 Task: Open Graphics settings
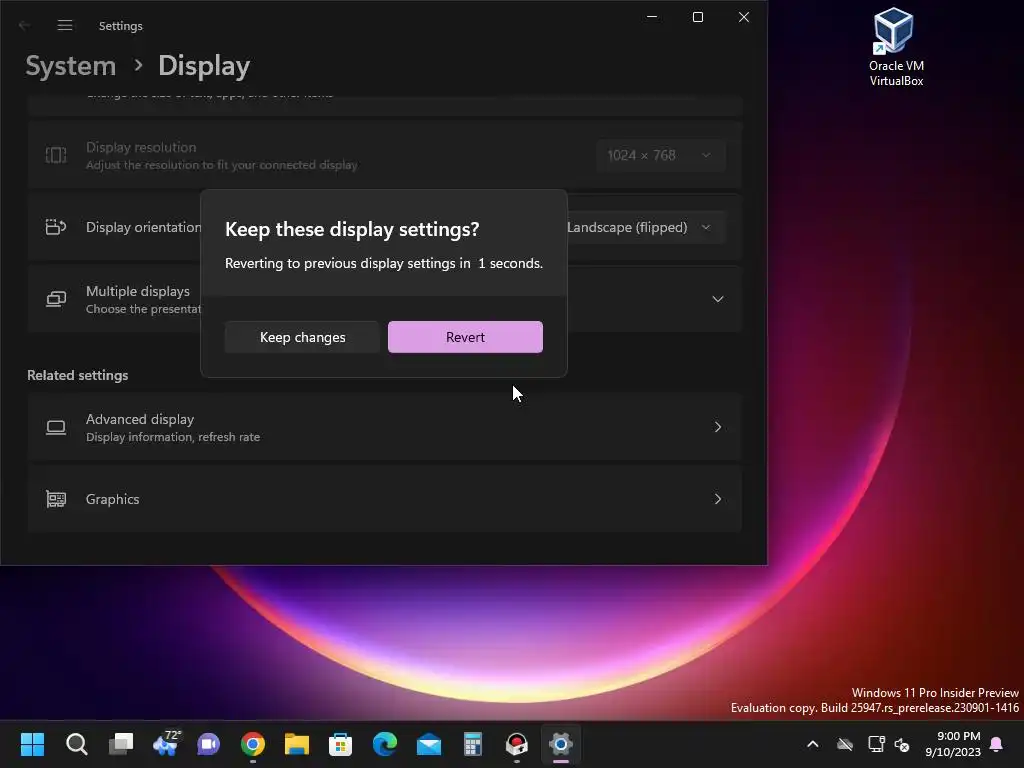[x=385, y=499]
